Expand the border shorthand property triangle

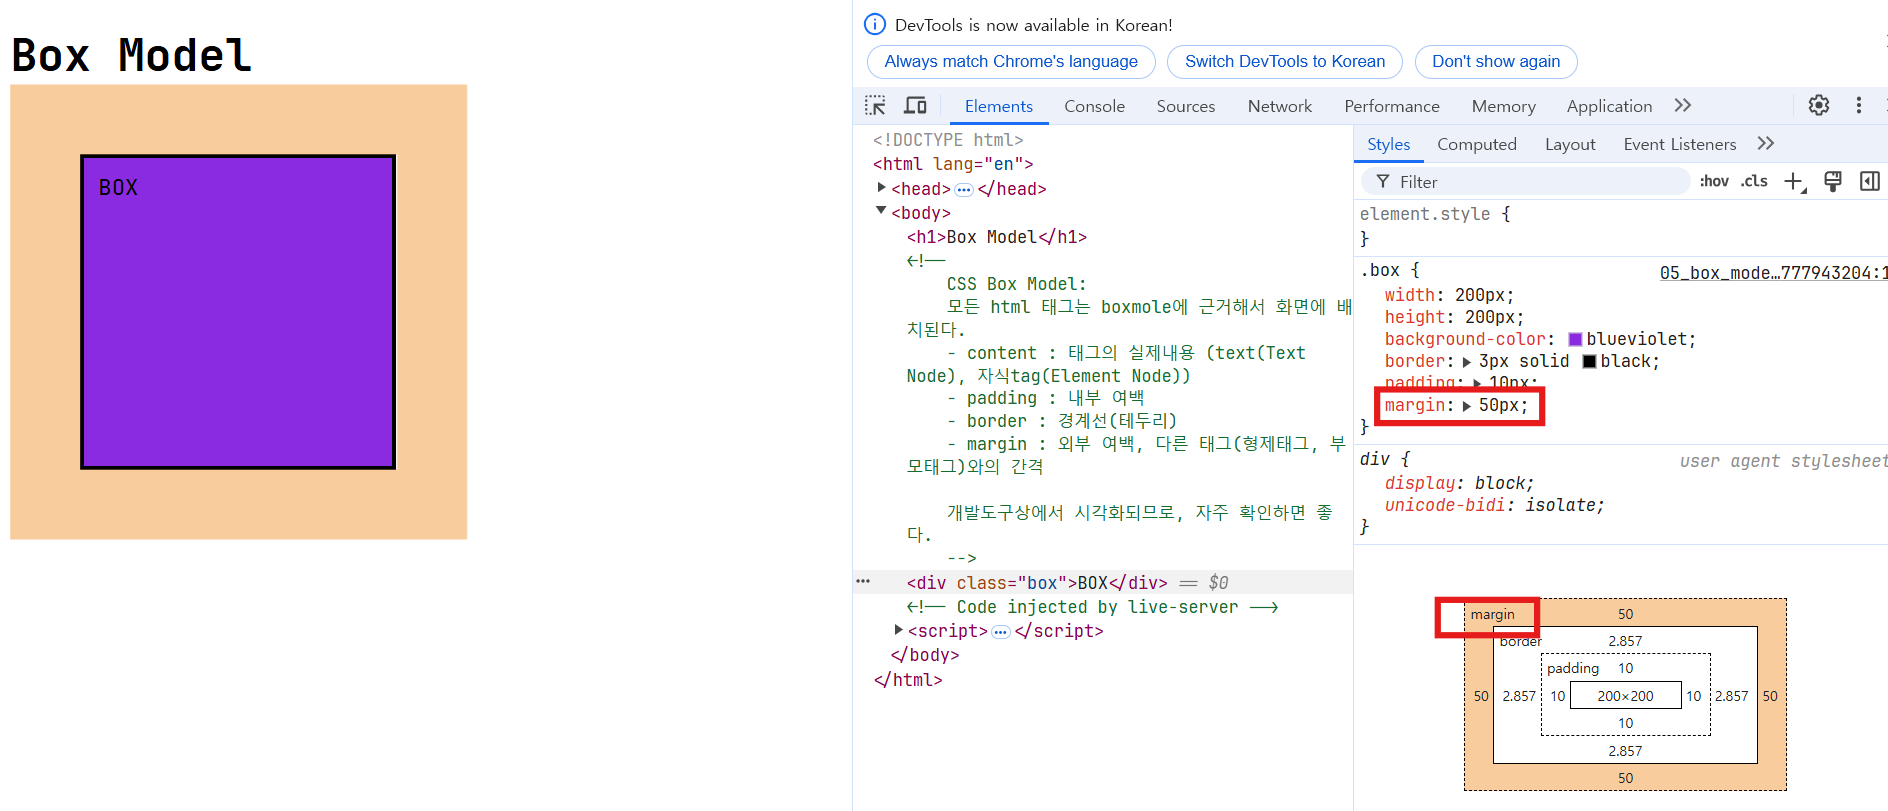tap(1467, 362)
